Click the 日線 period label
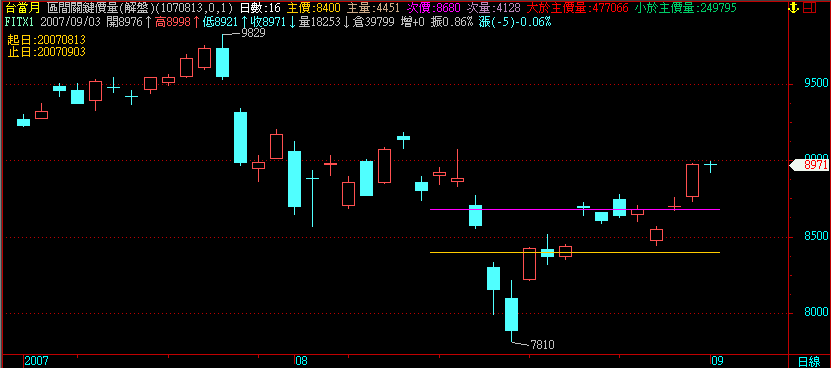This screenshot has width=831, height=368. pos(808,362)
